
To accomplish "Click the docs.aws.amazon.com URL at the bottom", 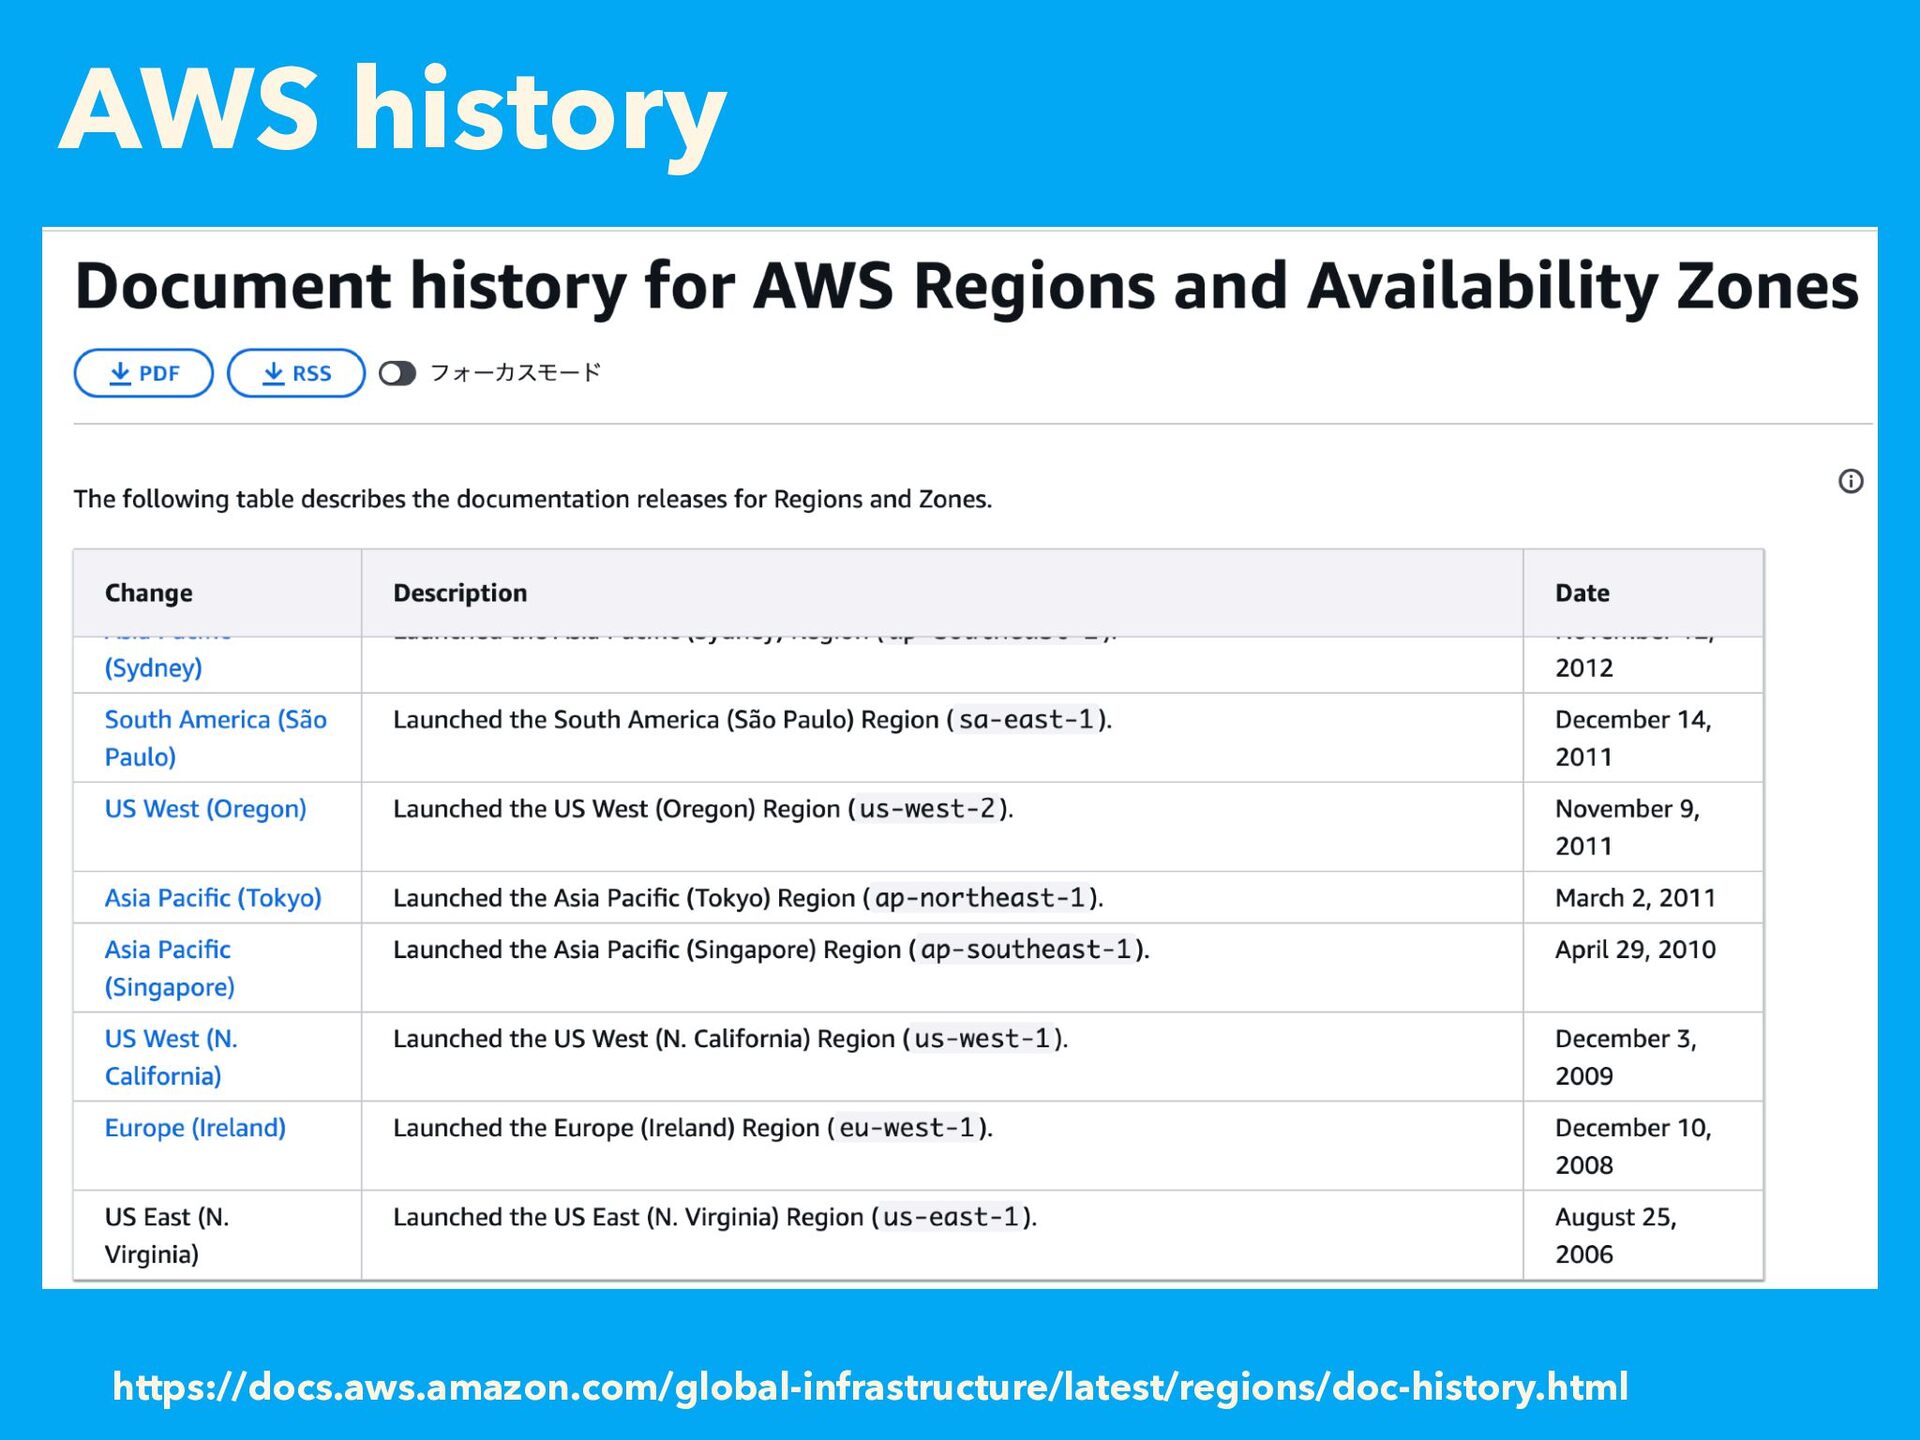I will pos(870,1387).
